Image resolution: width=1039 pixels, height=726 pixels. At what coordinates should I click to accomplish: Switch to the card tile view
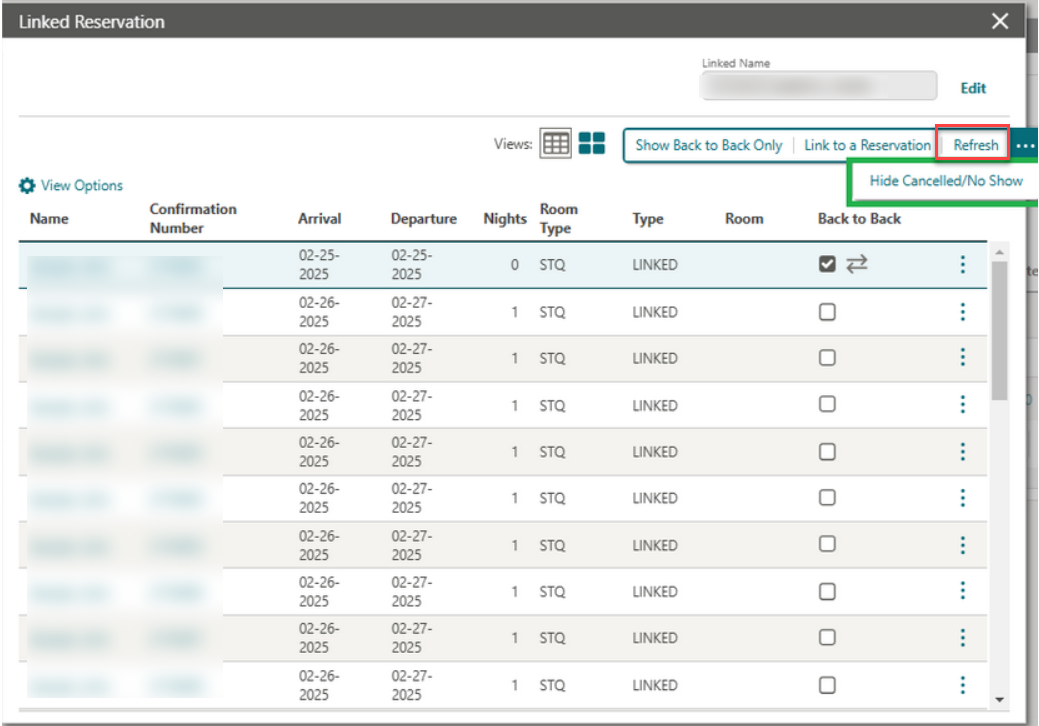click(x=592, y=143)
